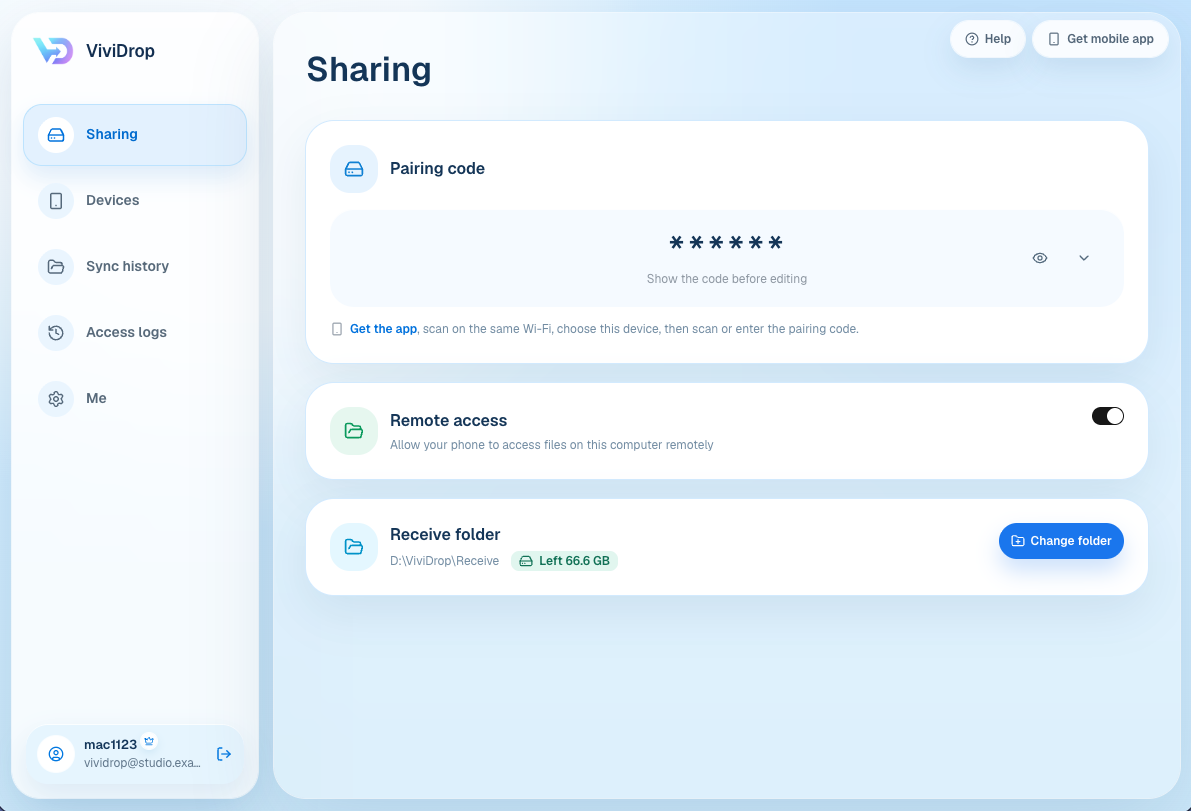This screenshot has width=1191, height=811.
Task: Go to Devices in the sidebar
Action: point(135,201)
